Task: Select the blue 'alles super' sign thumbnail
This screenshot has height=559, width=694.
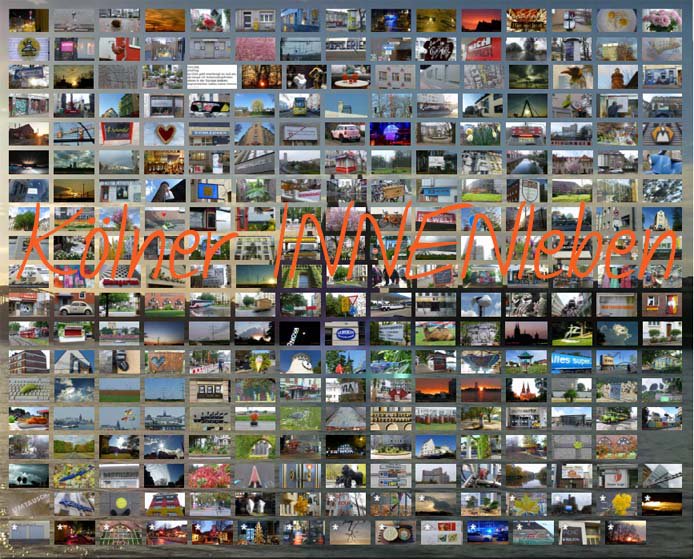Action: 571,362
